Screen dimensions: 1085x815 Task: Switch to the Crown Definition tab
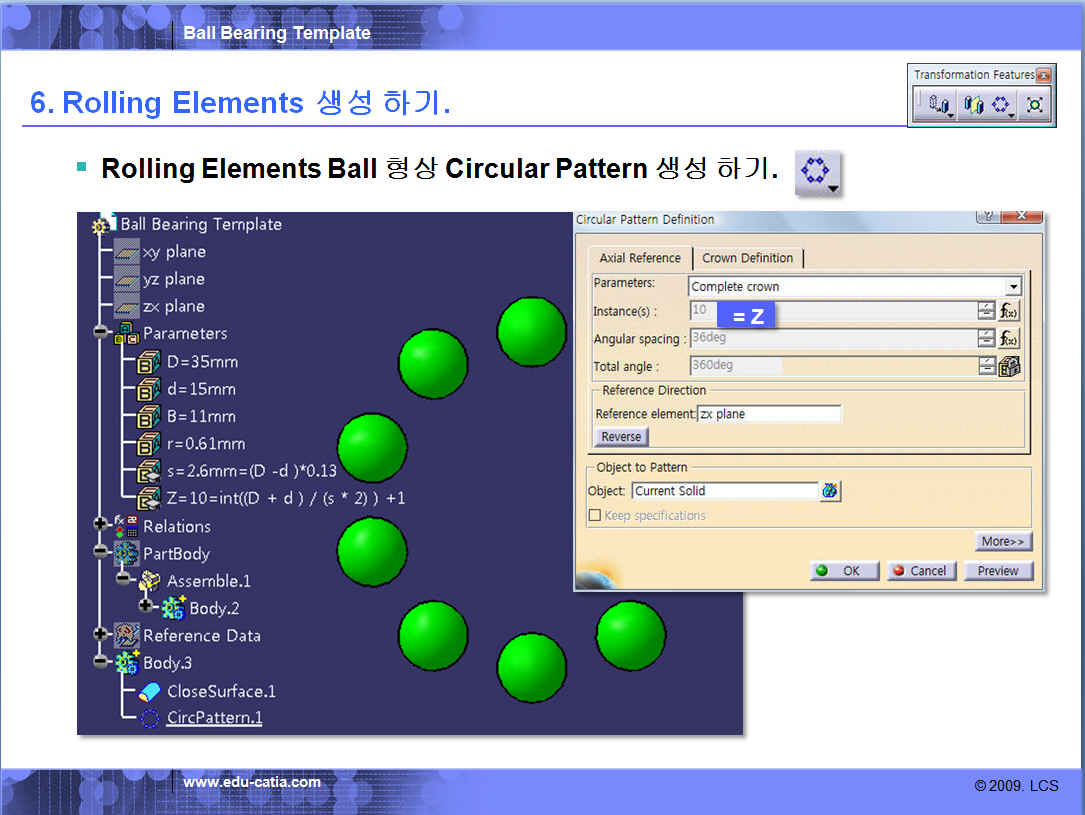[x=747, y=258]
